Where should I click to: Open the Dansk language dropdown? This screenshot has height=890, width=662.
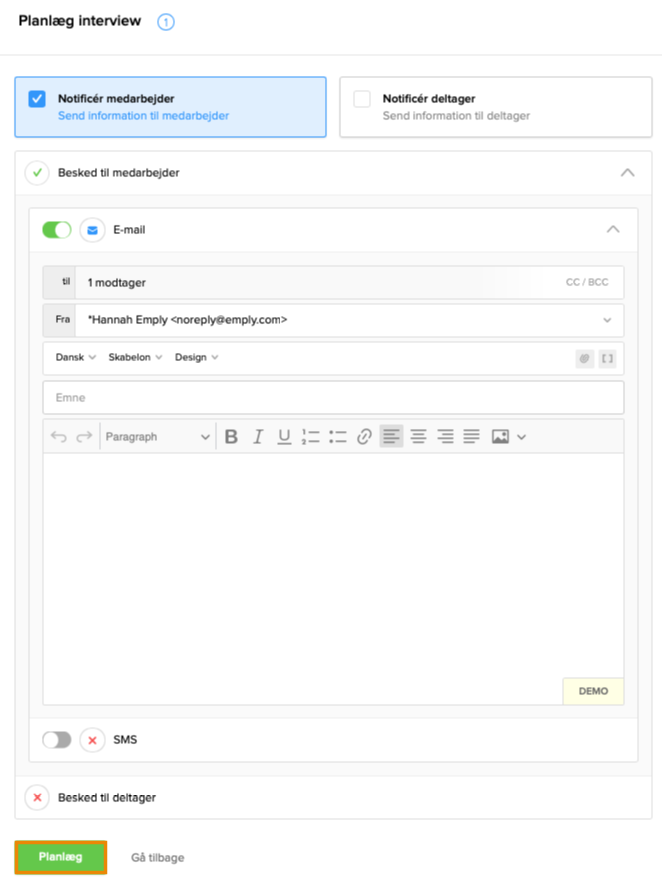(x=75, y=357)
